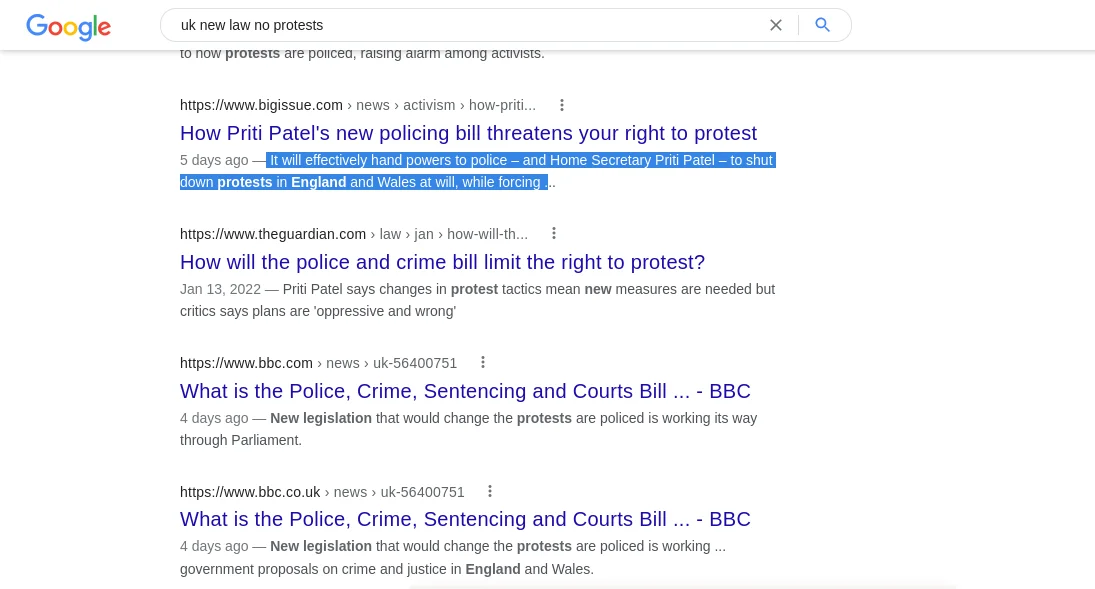Open 'How will the police and crime bill' link

pos(443,262)
